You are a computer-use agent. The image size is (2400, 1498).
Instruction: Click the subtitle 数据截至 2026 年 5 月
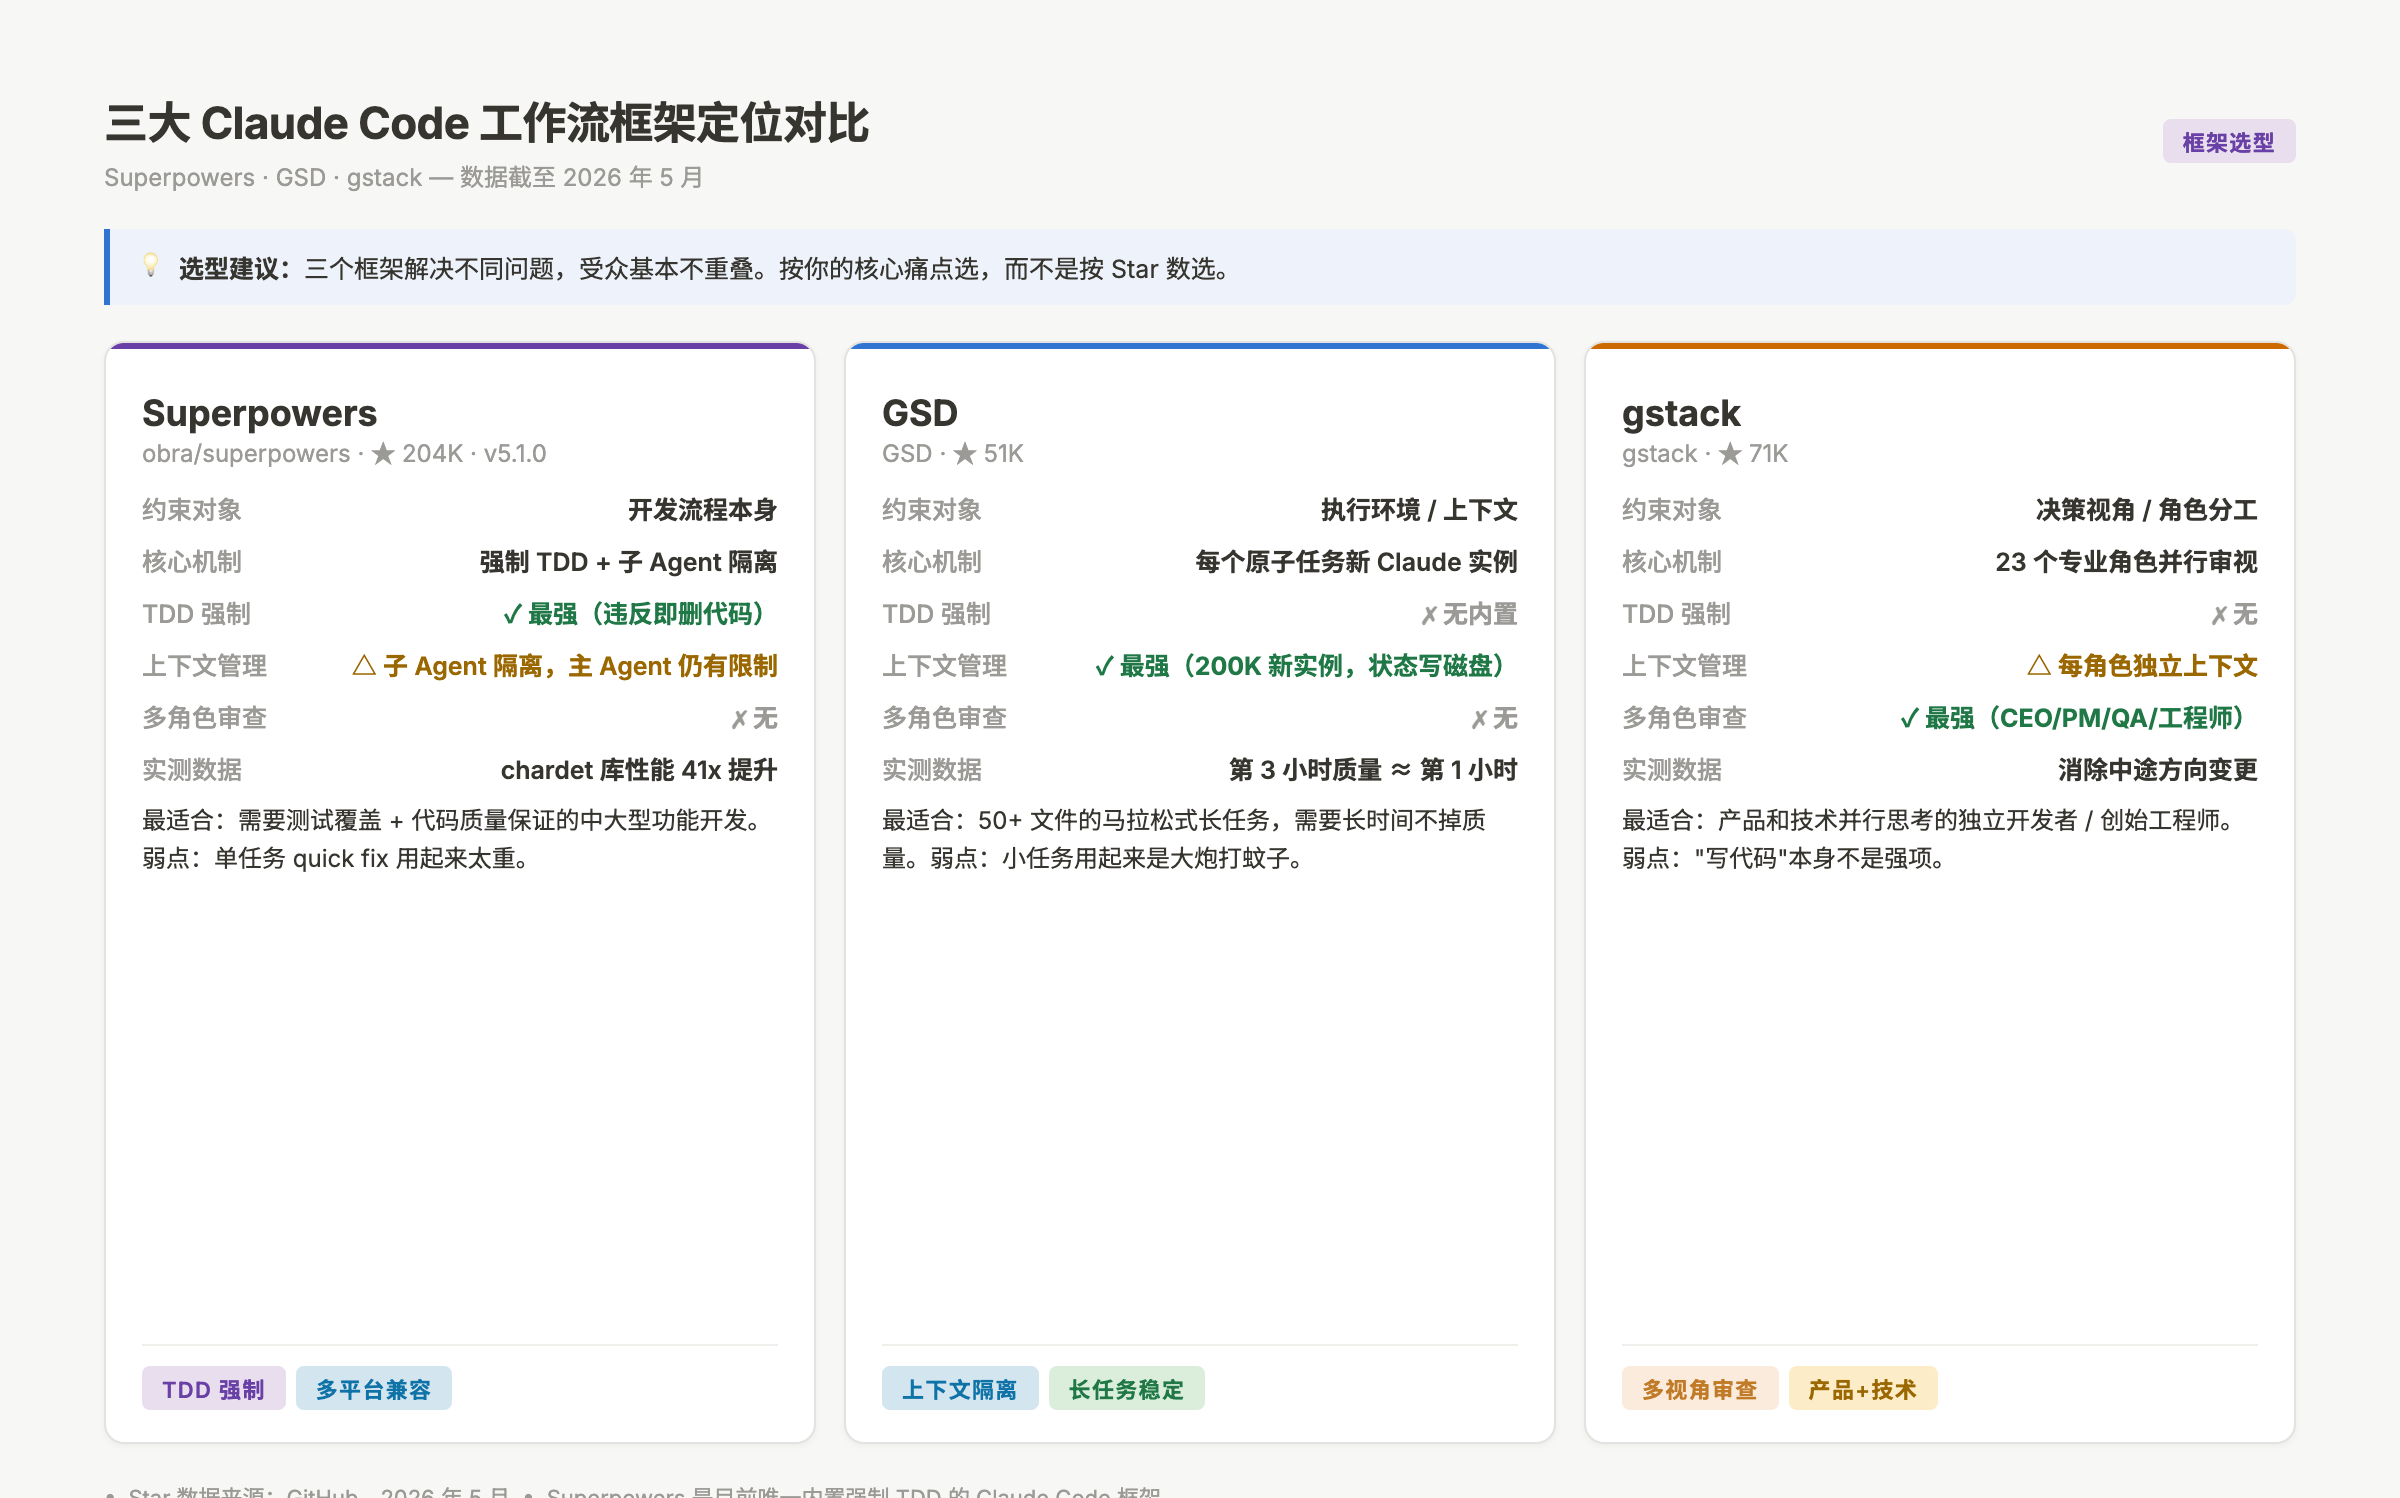tap(581, 178)
